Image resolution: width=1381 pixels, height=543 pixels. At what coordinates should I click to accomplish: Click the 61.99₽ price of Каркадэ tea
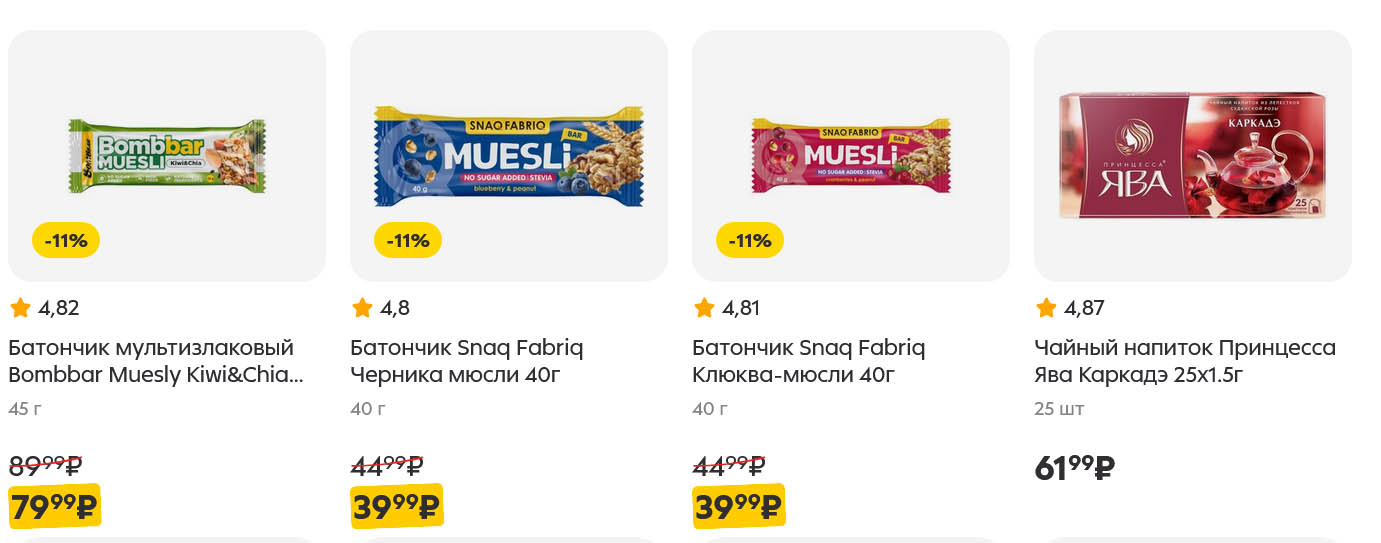coord(1074,467)
